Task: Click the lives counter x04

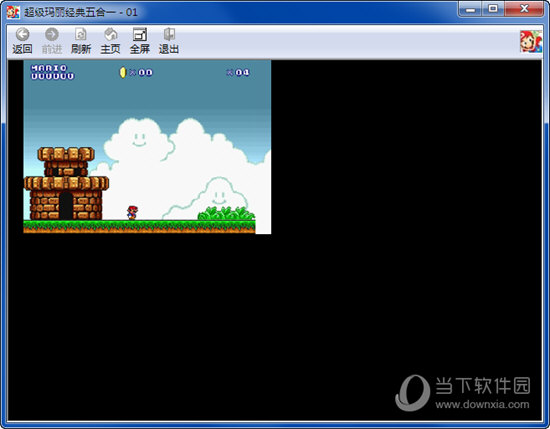Action: pyautogui.click(x=238, y=73)
